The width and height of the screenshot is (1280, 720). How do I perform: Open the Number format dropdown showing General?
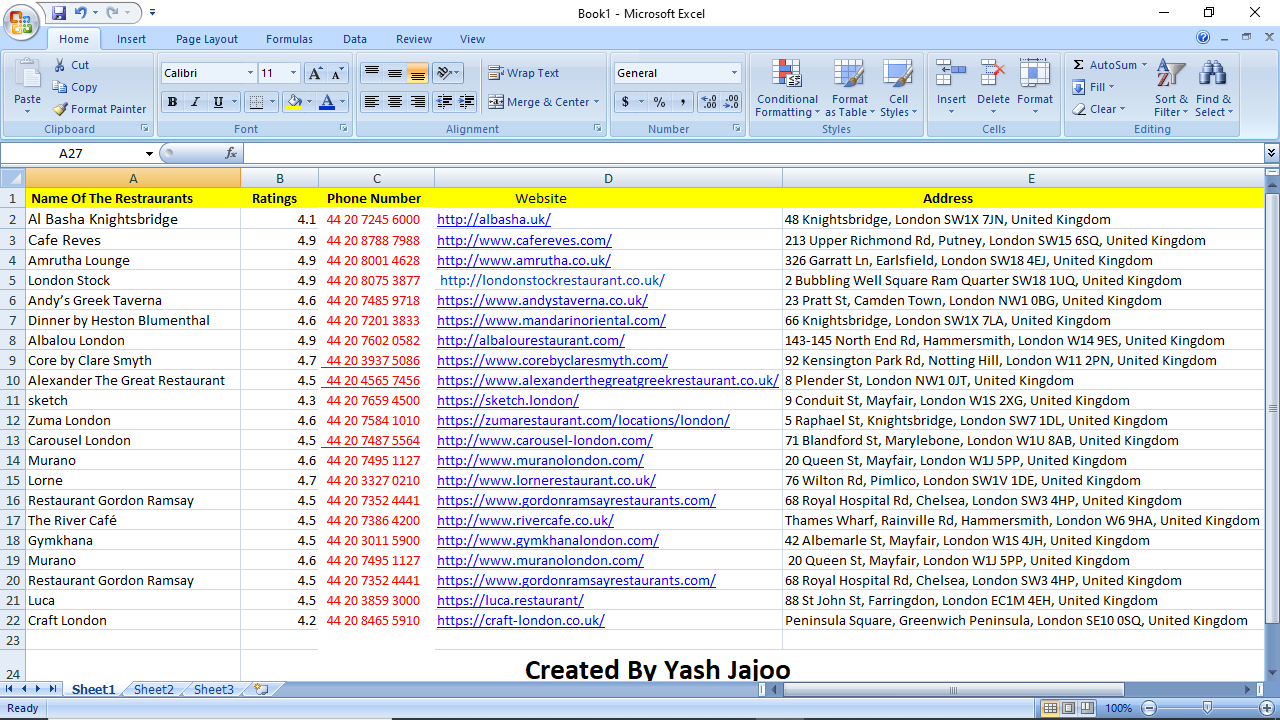(x=677, y=72)
